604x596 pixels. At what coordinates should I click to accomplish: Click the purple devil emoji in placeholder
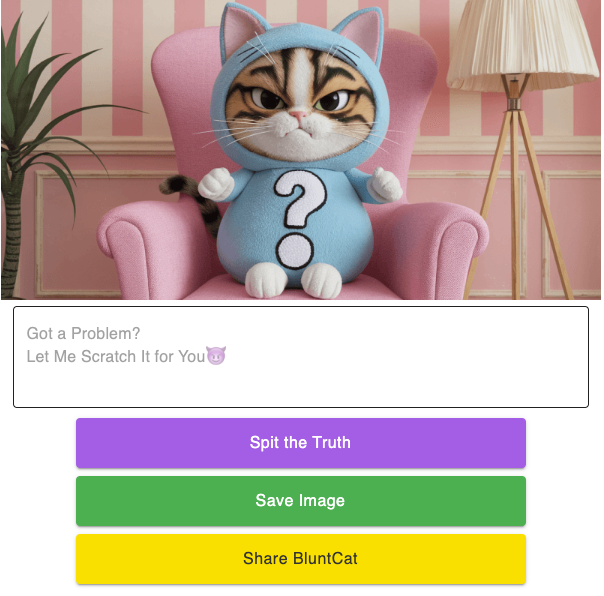[216, 355]
